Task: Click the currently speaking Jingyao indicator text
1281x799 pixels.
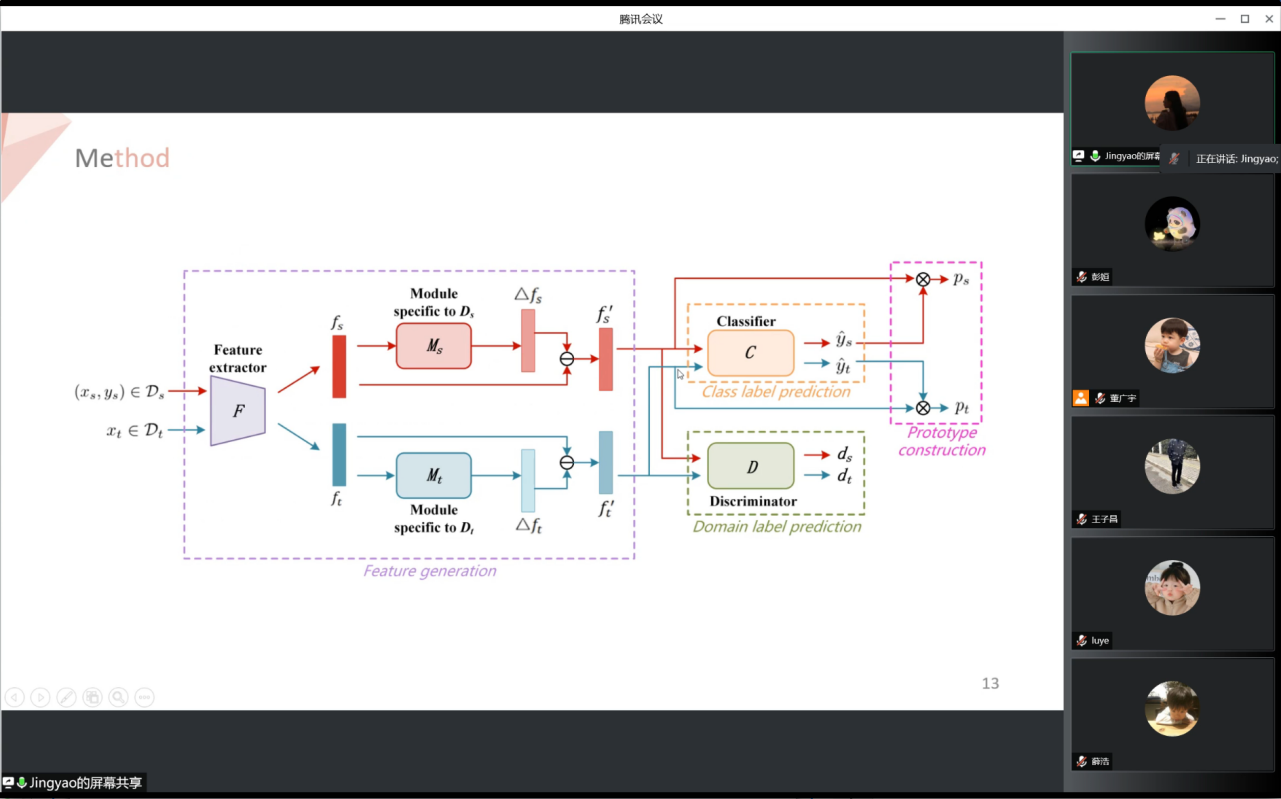Action: [1236, 158]
